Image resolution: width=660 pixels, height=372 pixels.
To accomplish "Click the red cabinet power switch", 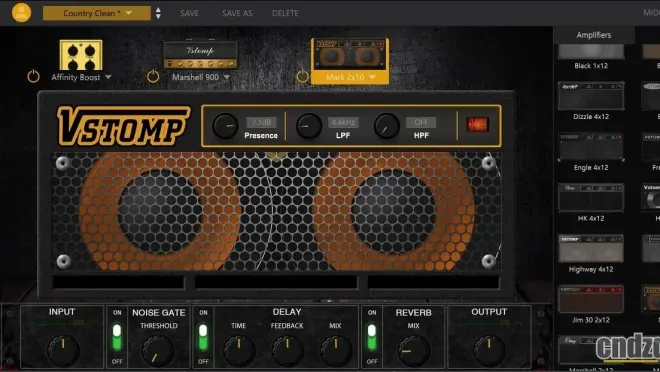I will click(x=477, y=125).
